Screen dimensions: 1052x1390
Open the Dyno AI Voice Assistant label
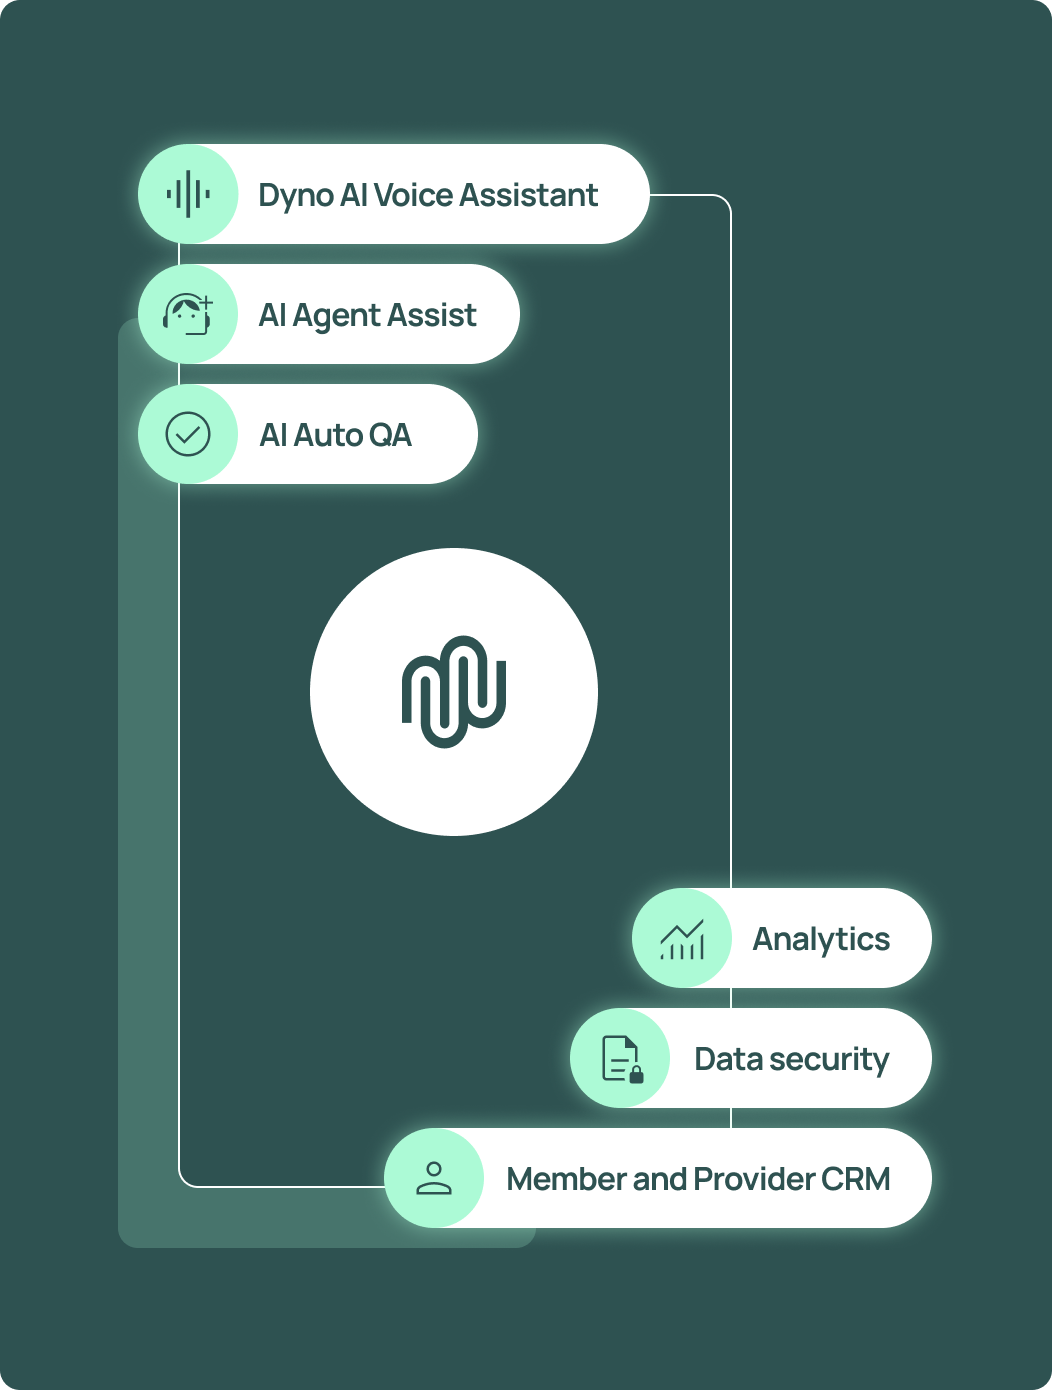428,195
